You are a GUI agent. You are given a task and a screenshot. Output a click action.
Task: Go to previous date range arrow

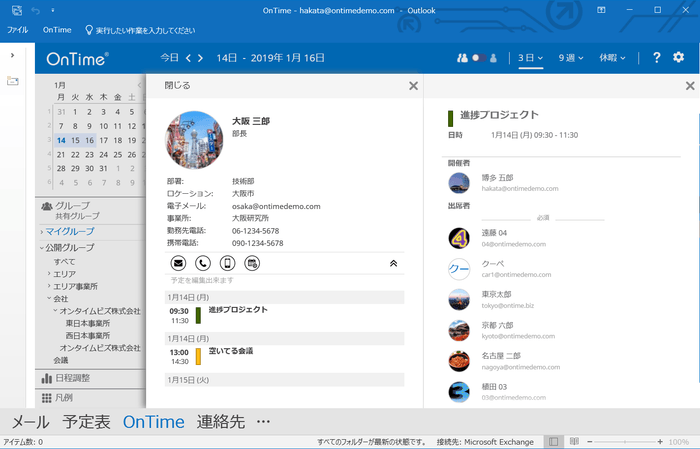(x=188, y=58)
